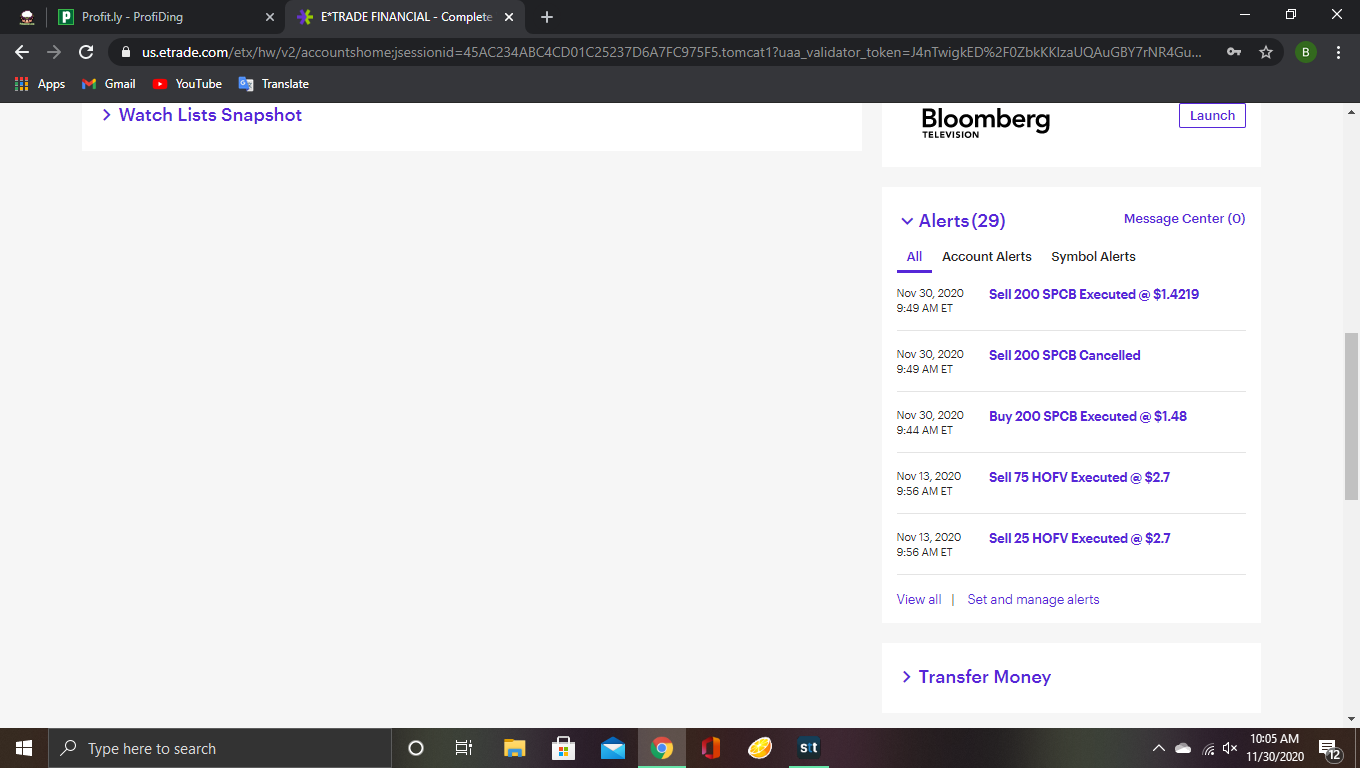Open the saved passwords key icon

1235,52
